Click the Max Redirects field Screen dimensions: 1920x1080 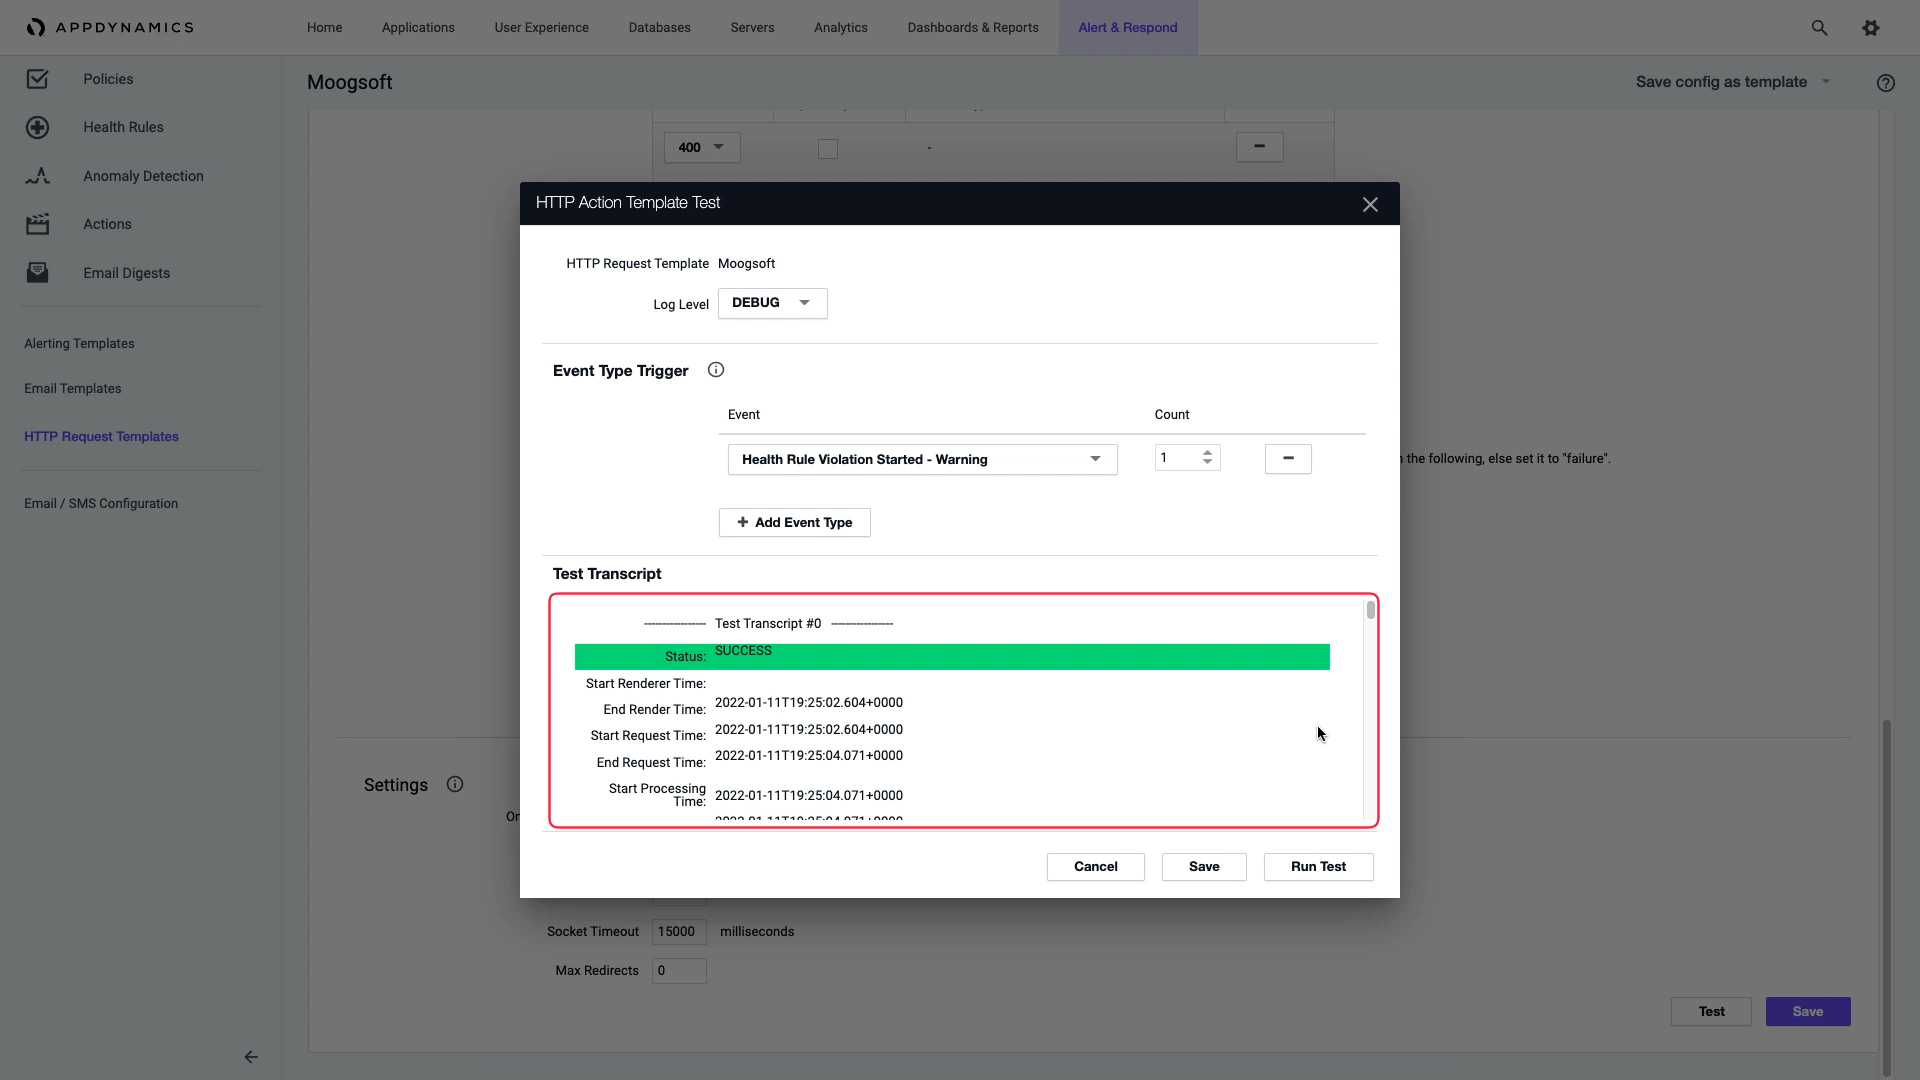(x=679, y=971)
